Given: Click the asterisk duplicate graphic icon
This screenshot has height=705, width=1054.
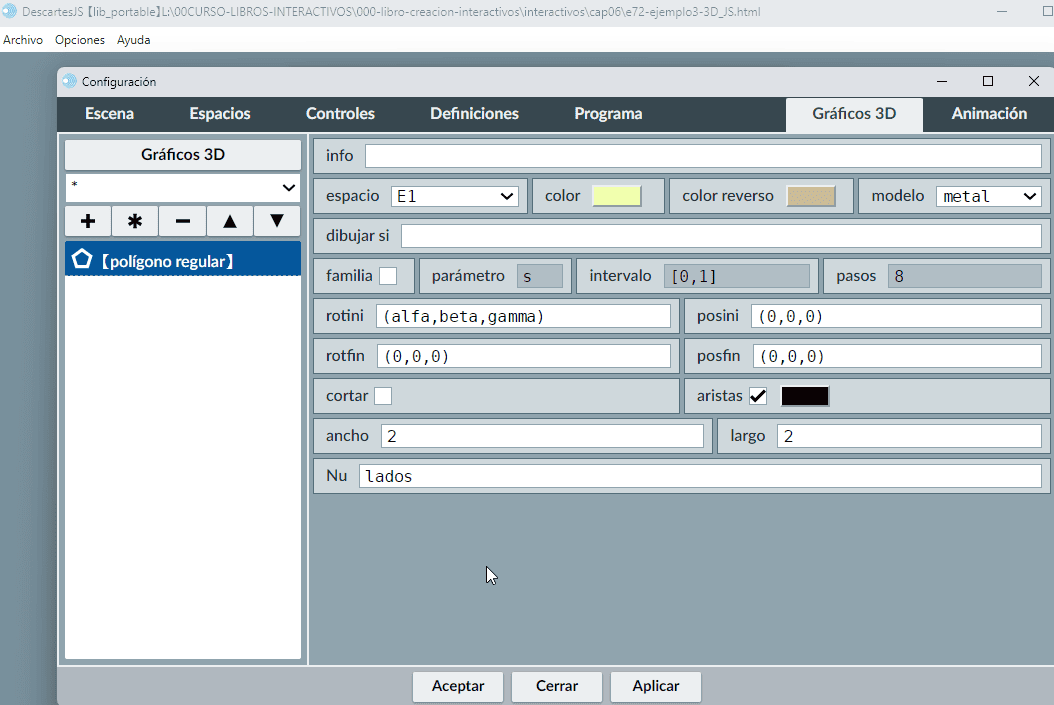Looking at the screenshot, I should 135,221.
